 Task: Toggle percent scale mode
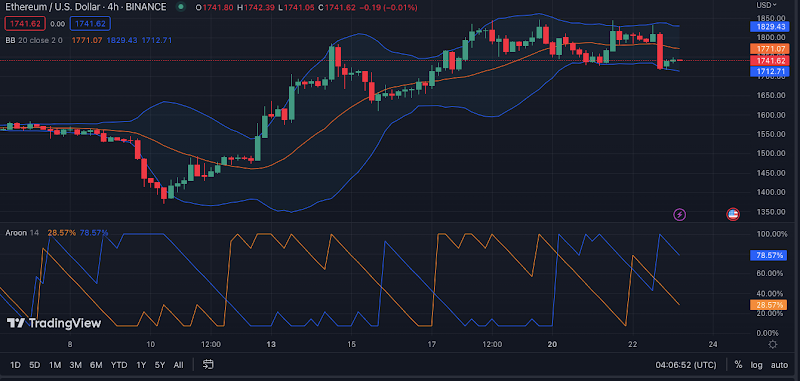click(x=738, y=365)
